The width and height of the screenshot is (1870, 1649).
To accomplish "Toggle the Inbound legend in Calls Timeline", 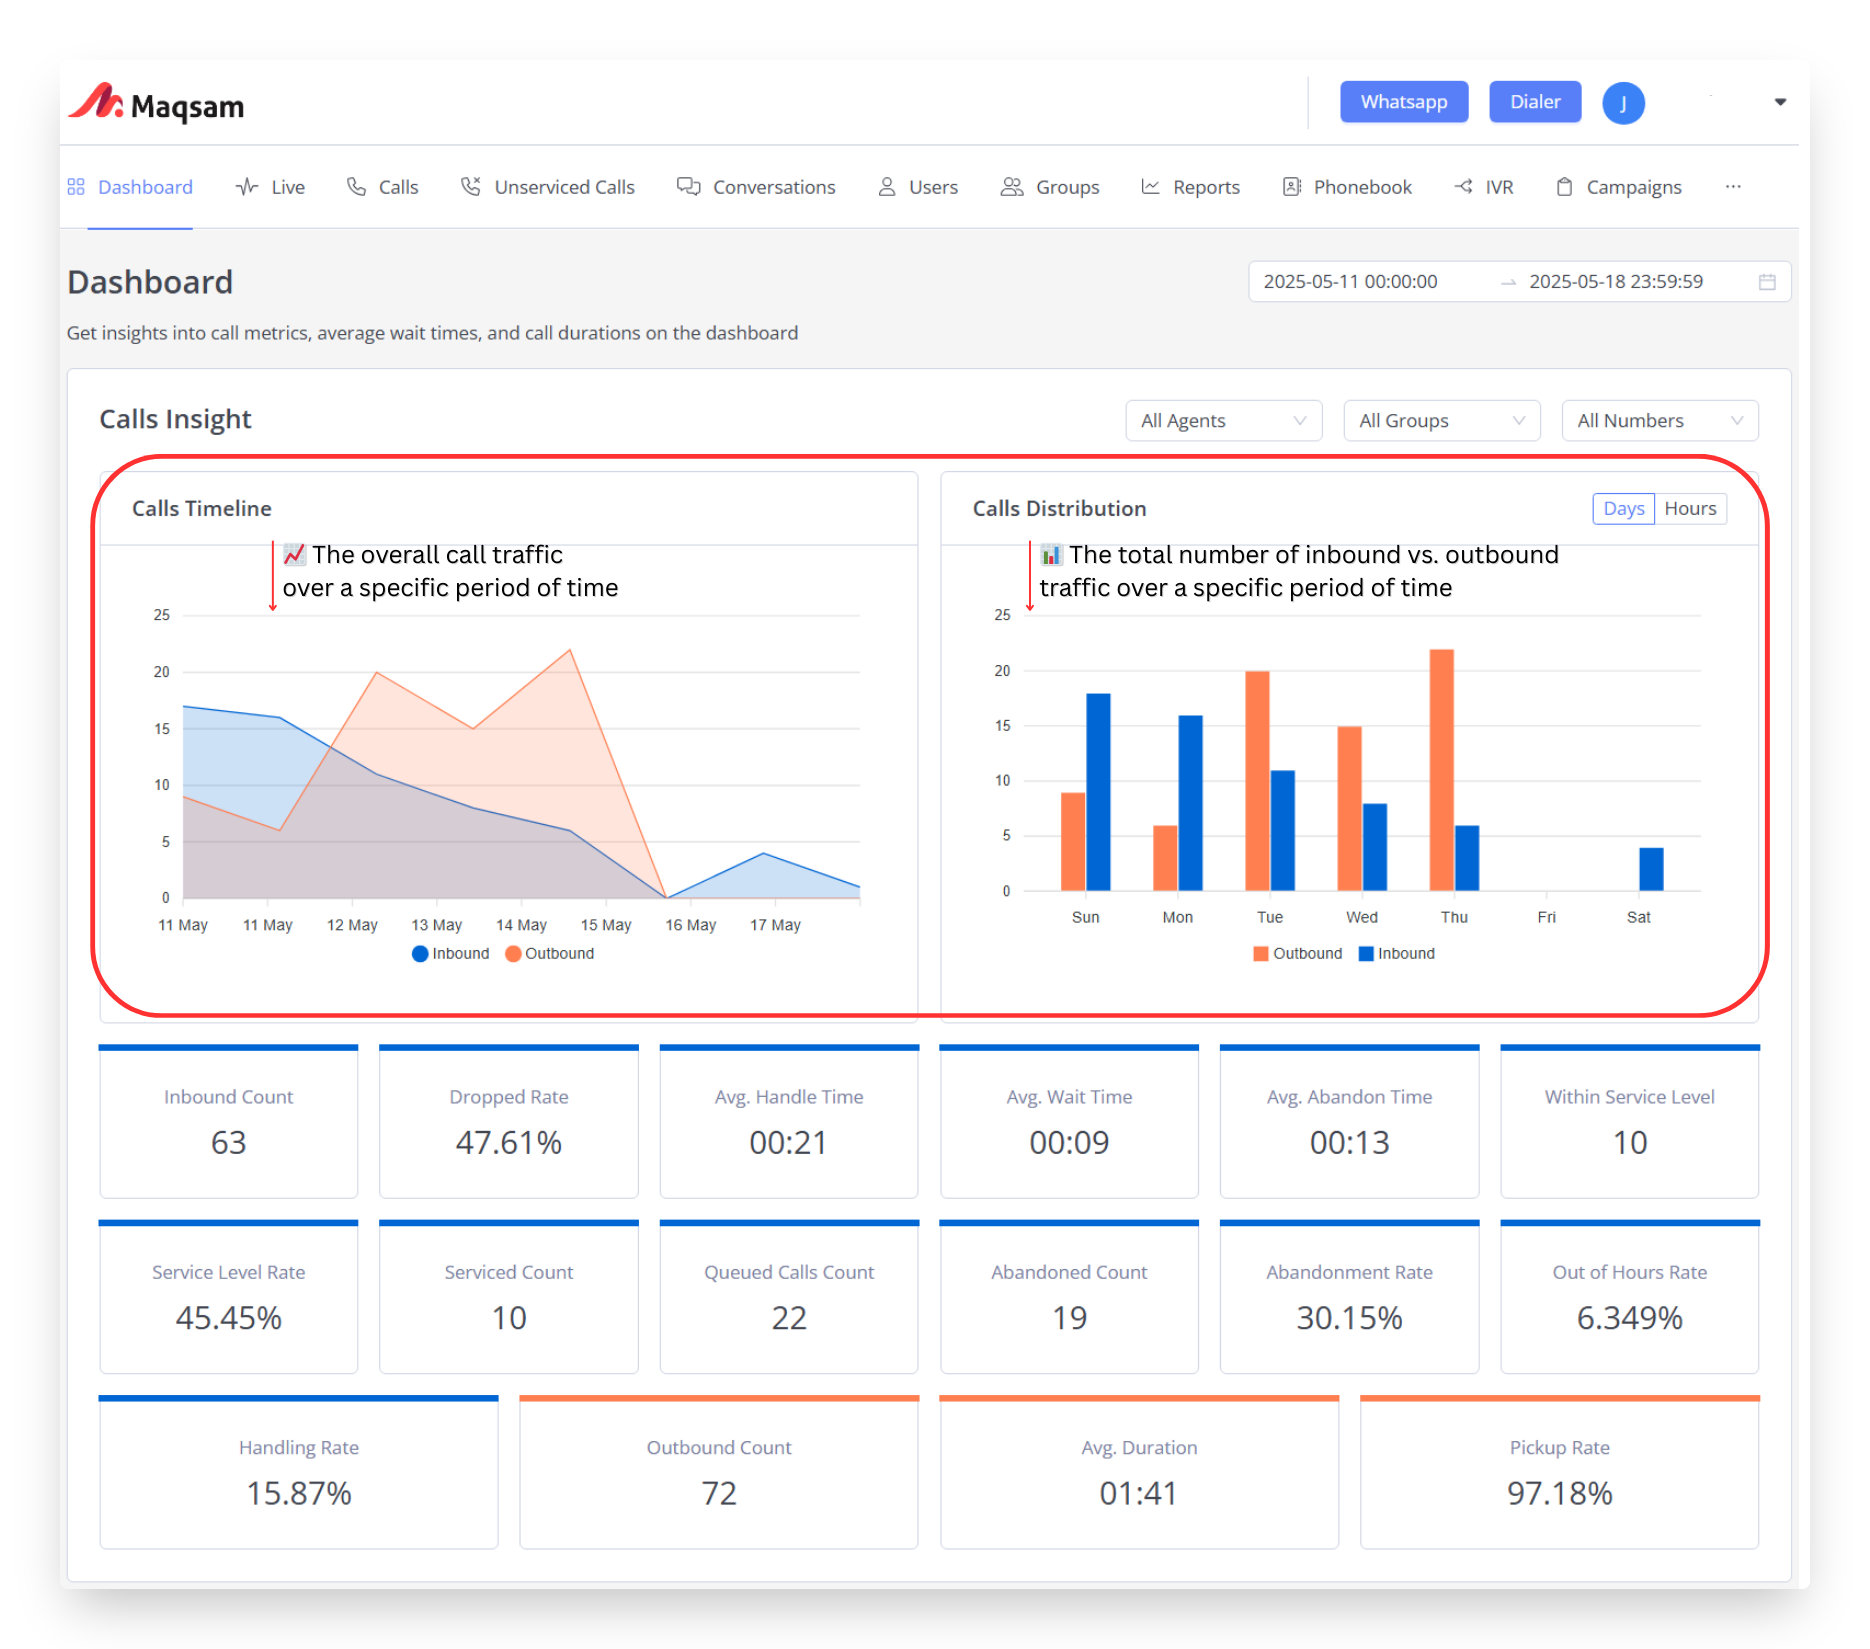I will click(451, 954).
